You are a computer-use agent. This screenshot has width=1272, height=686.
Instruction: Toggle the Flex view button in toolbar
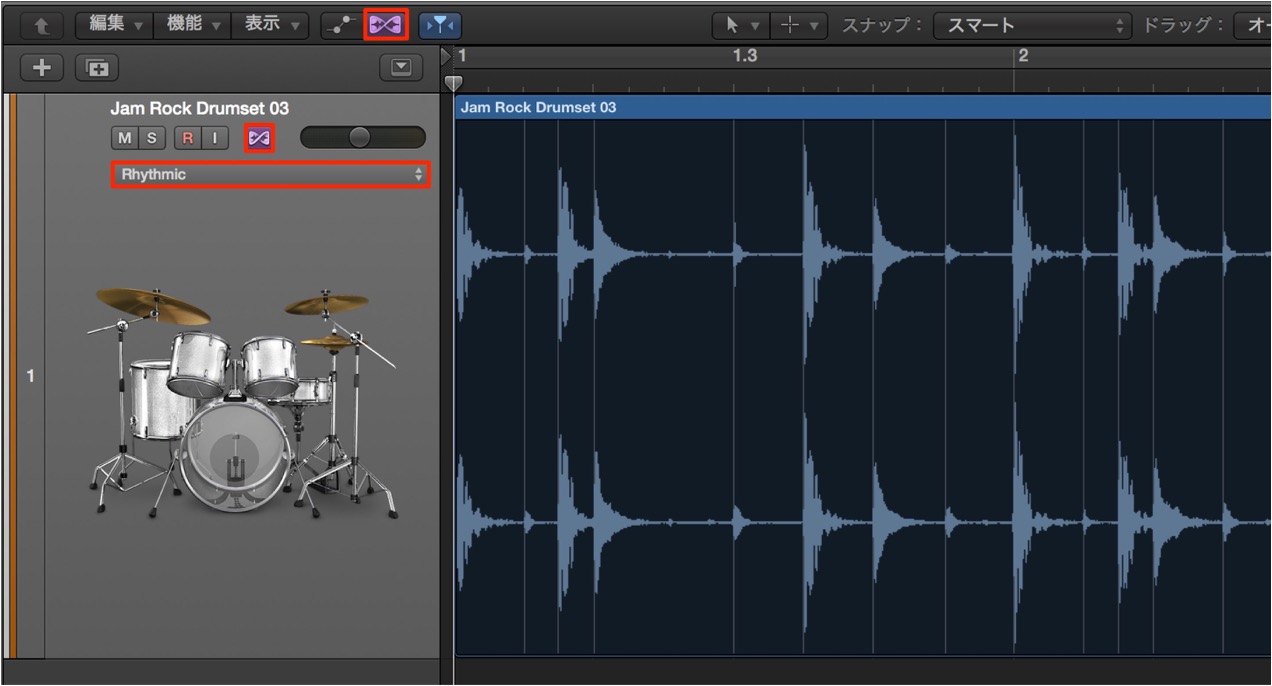pyautogui.click(x=385, y=24)
